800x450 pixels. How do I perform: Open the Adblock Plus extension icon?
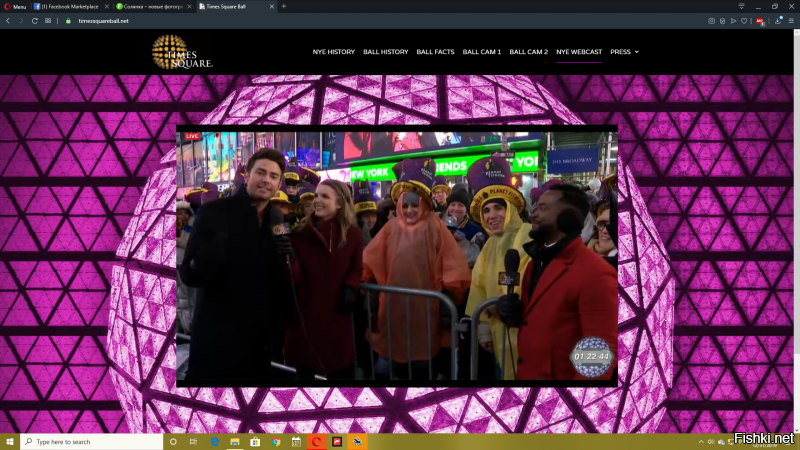[760, 21]
